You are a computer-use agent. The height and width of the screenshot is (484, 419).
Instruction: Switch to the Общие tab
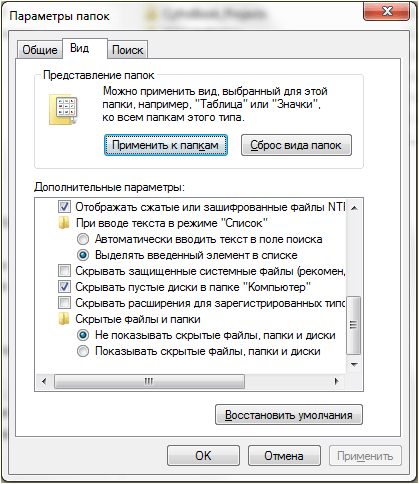(x=40, y=50)
